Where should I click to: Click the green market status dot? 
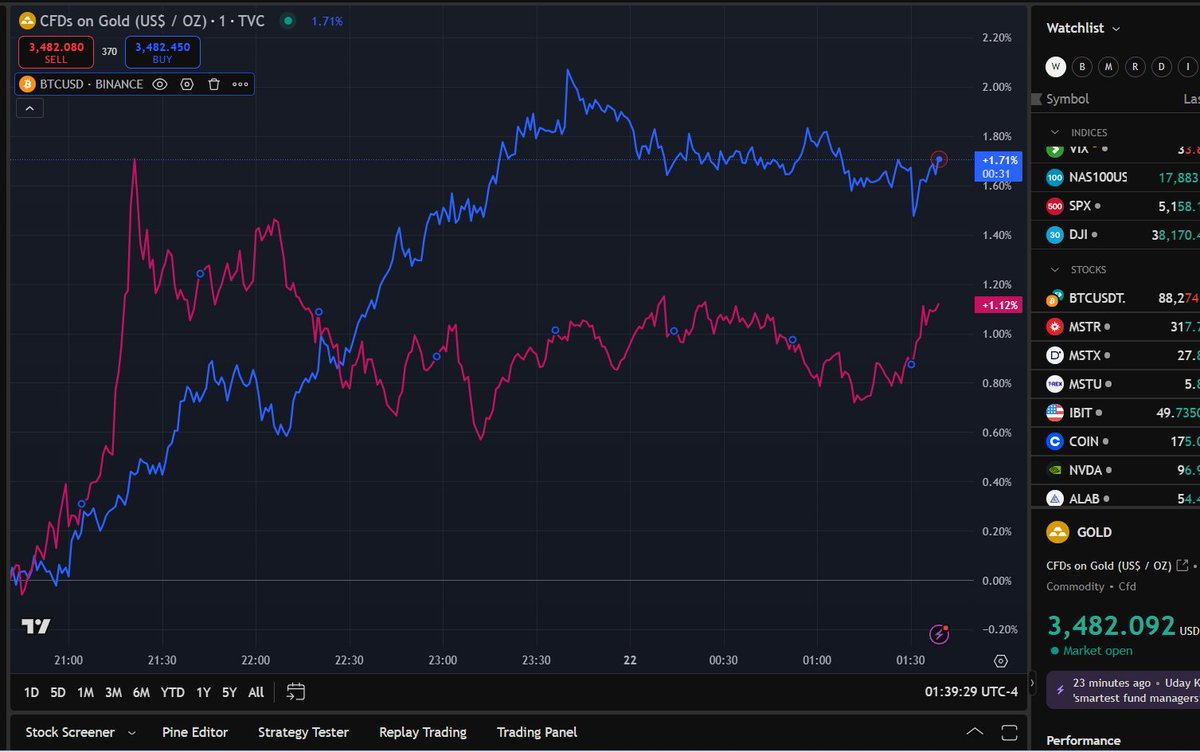click(x=288, y=20)
